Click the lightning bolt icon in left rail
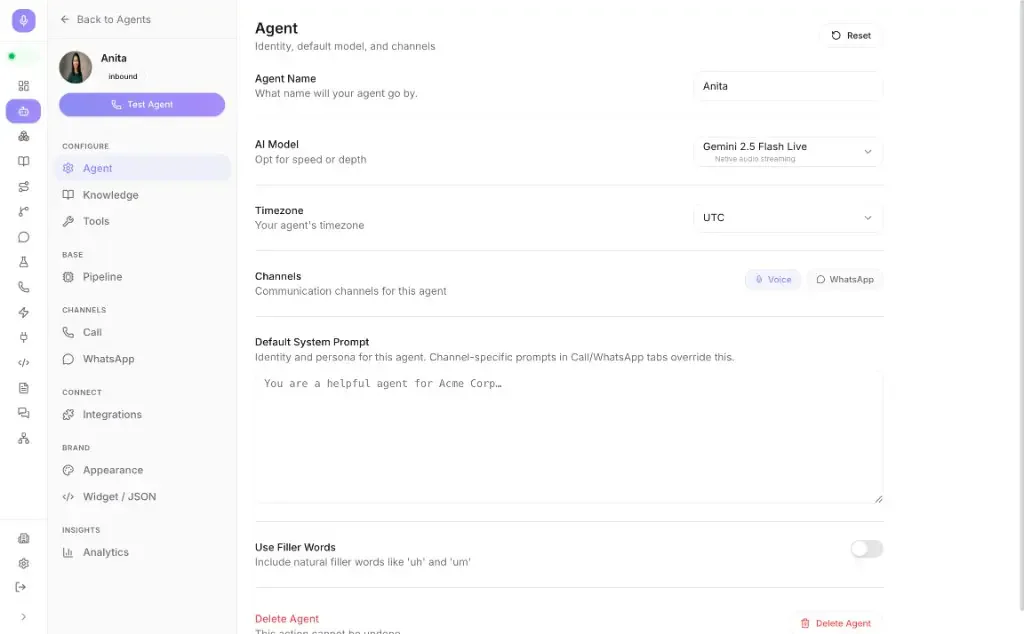The image size is (1024, 634). [x=24, y=312]
